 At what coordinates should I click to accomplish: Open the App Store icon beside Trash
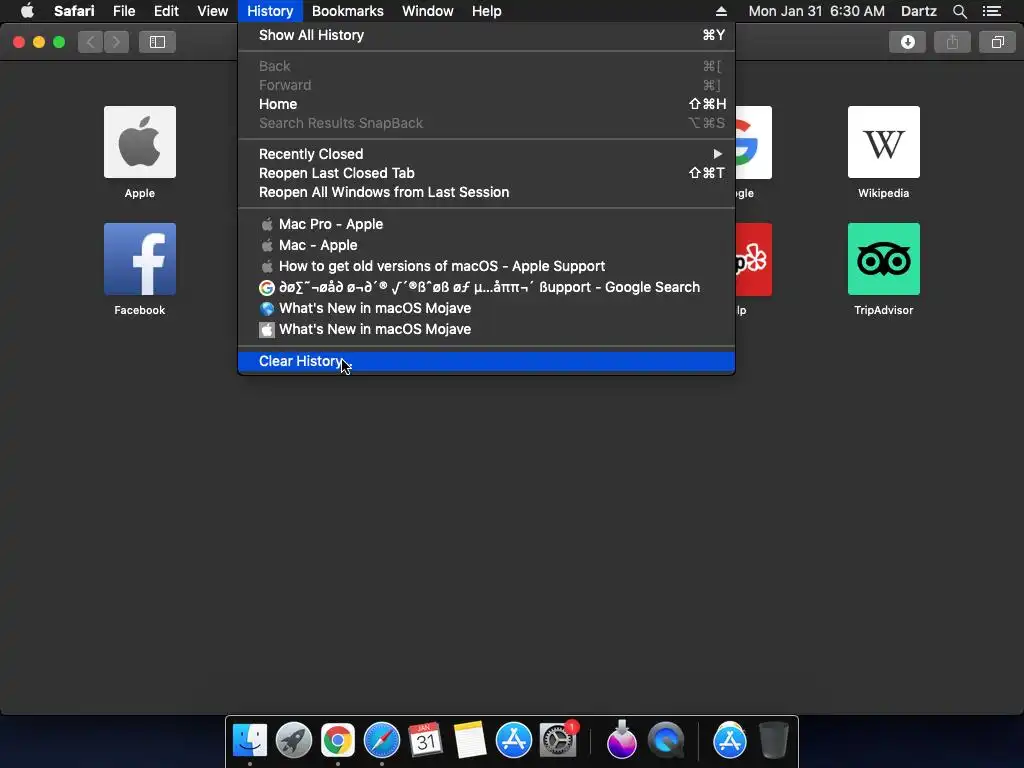[729, 740]
